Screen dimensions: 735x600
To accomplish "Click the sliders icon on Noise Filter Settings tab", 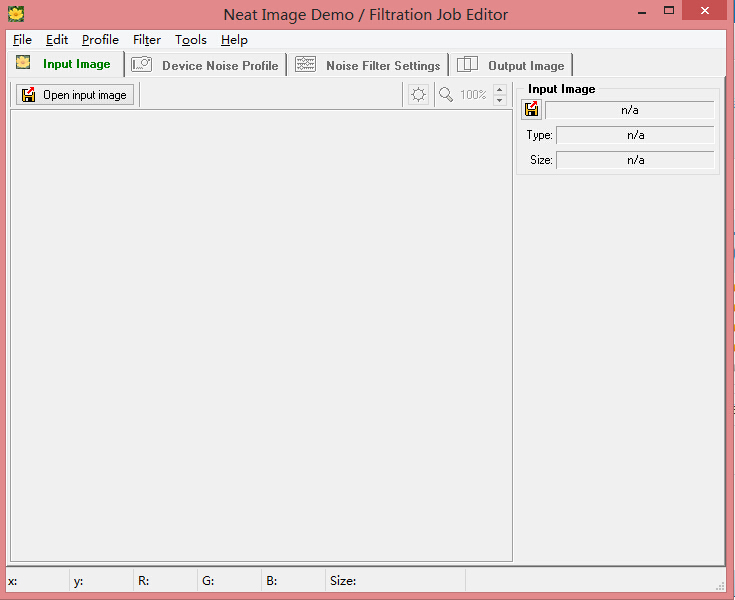I will [305, 64].
